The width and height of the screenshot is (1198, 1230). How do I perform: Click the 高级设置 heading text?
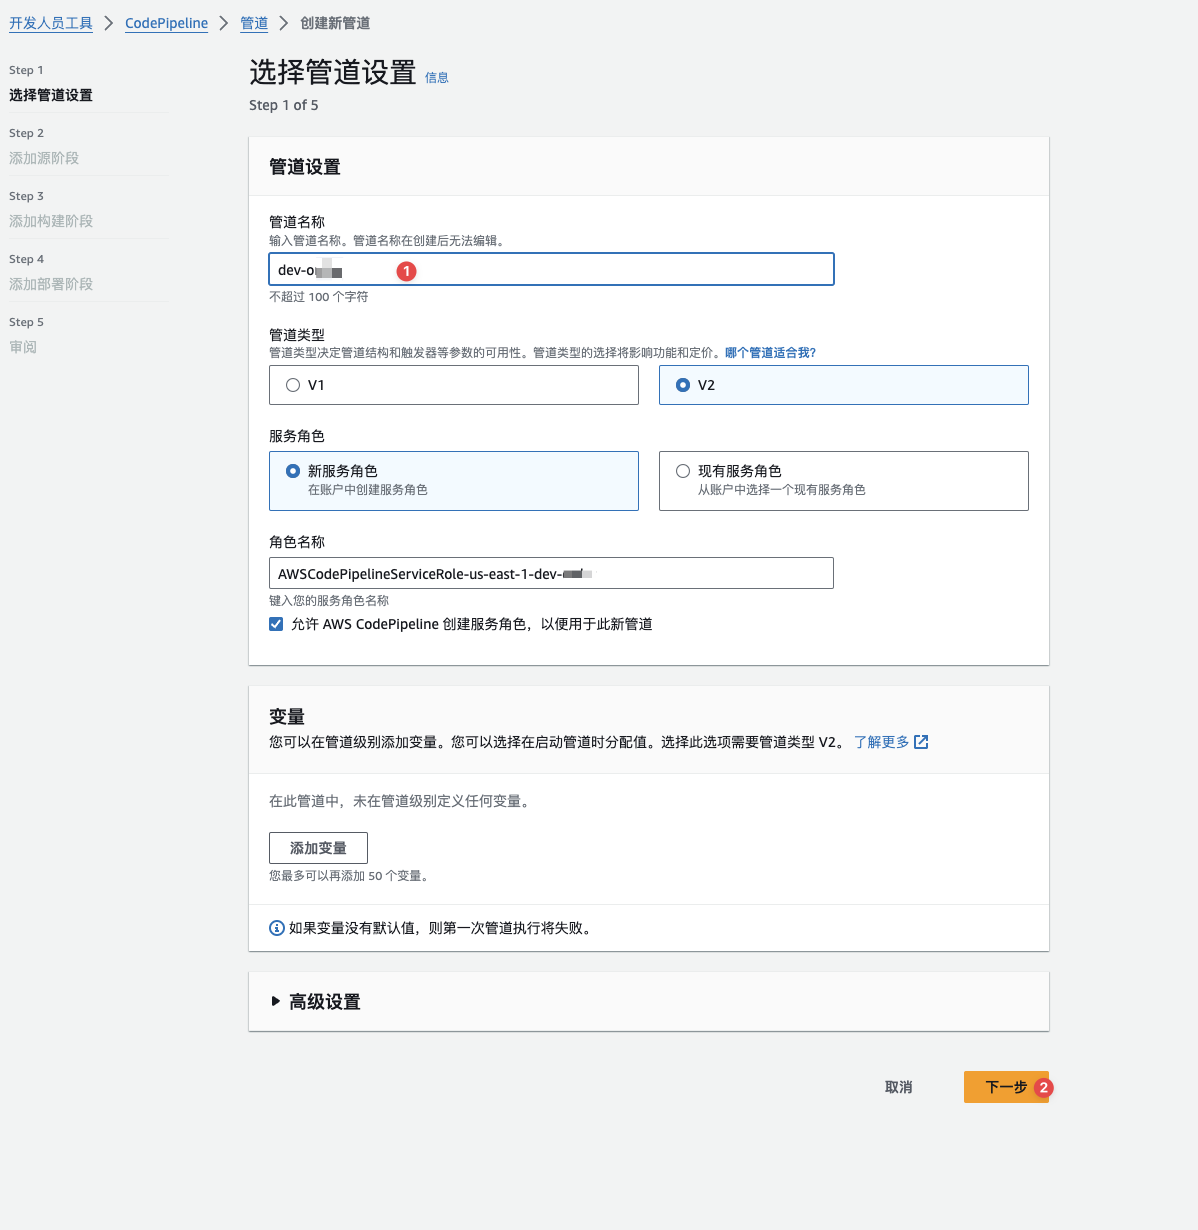(x=324, y=1001)
